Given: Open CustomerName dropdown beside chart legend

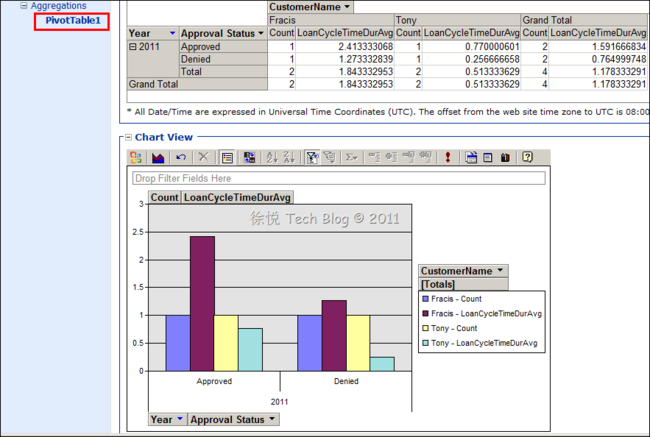Looking at the screenshot, I should (500, 270).
